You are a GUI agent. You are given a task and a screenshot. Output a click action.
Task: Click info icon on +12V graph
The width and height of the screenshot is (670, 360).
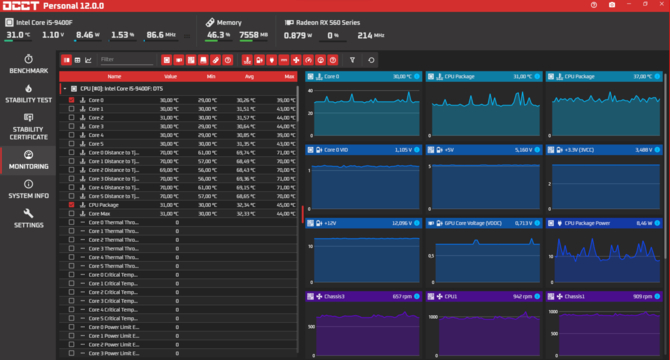[417, 223]
